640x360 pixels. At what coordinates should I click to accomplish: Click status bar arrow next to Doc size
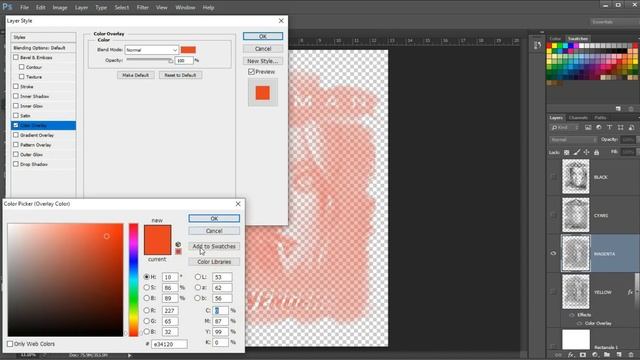(129, 356)
